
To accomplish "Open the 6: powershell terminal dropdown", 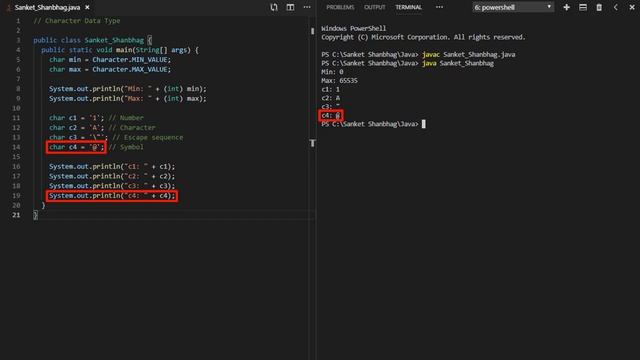I will point(513,7).
